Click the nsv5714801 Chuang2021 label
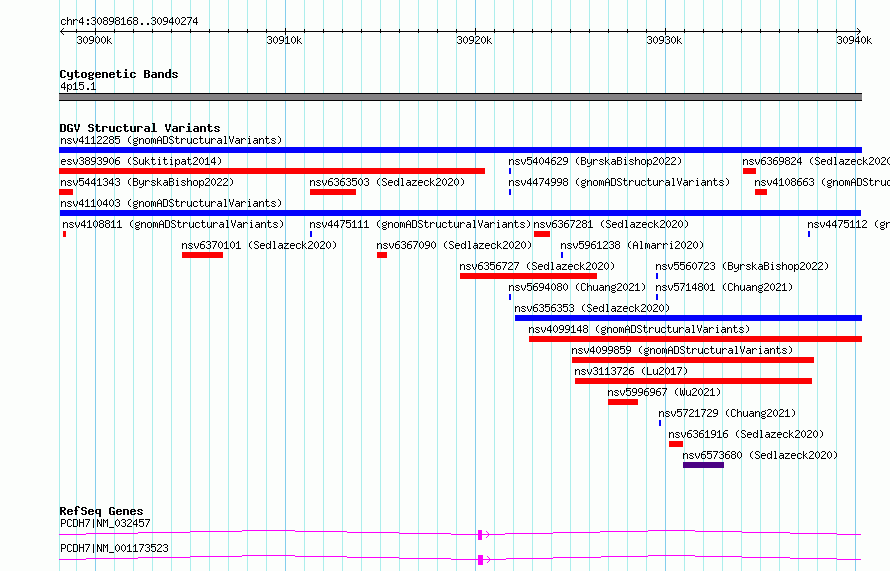890x571 pixels. (x=724, y=287)
